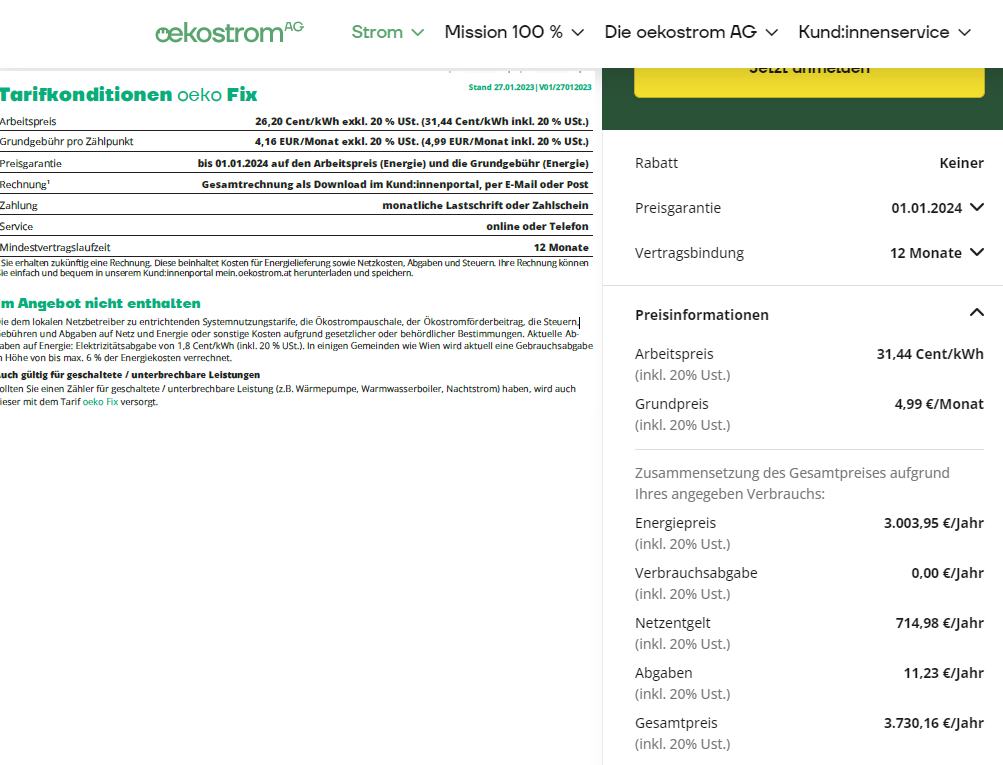Click the online oder Telefon value

point(537,226)
